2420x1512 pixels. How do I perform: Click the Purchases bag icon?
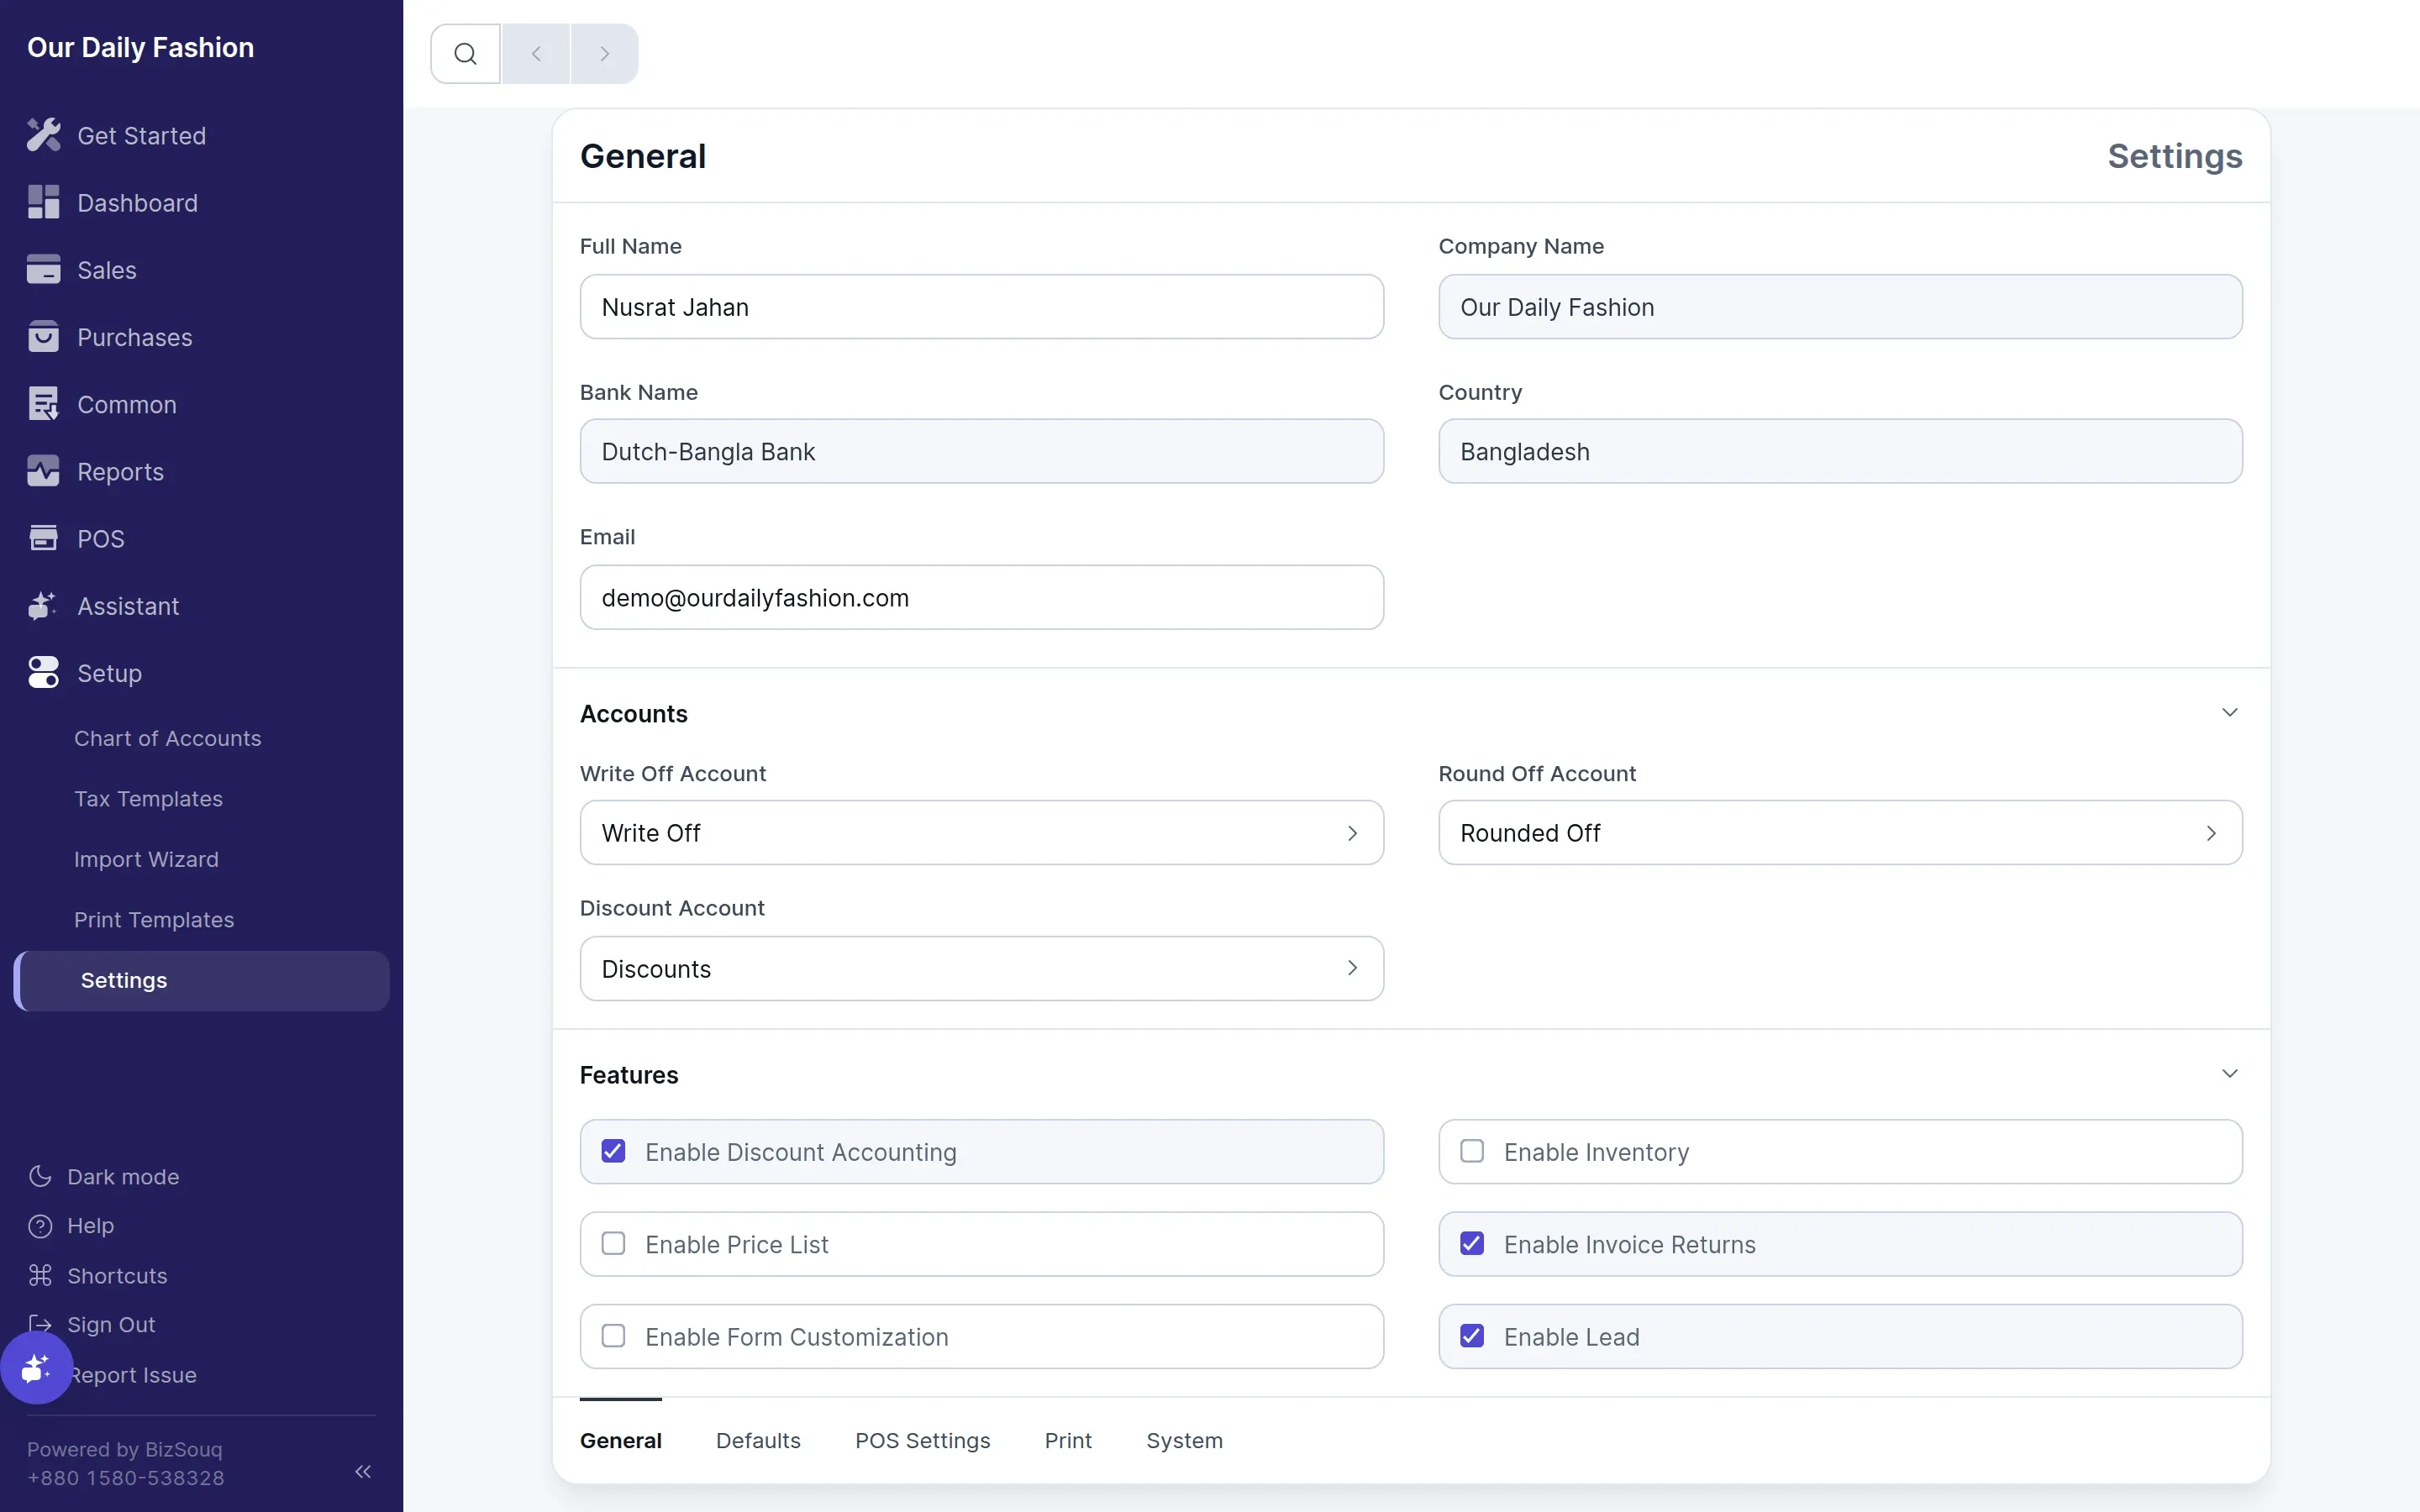[x=43, y=337]
